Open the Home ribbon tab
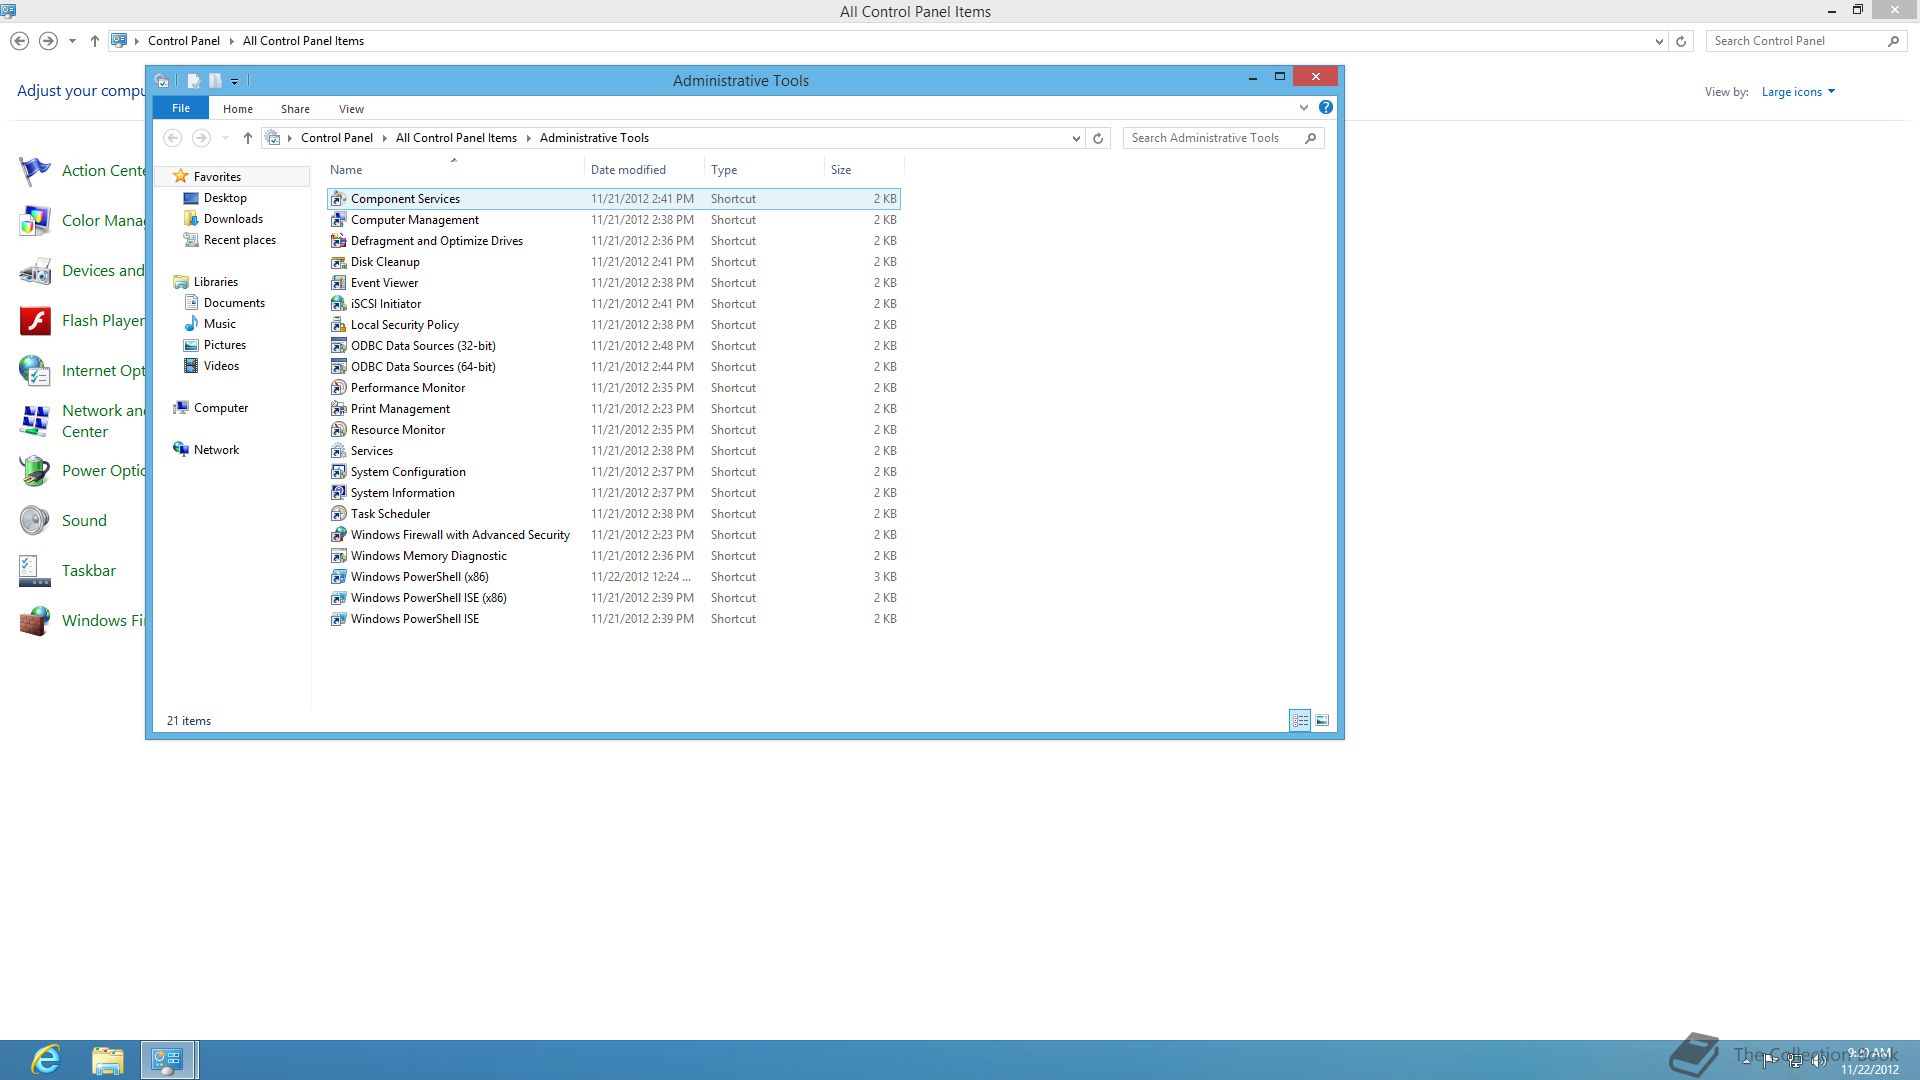Image resolution: width=1920 pixels, height=1080 pixels. pos(238,109)
